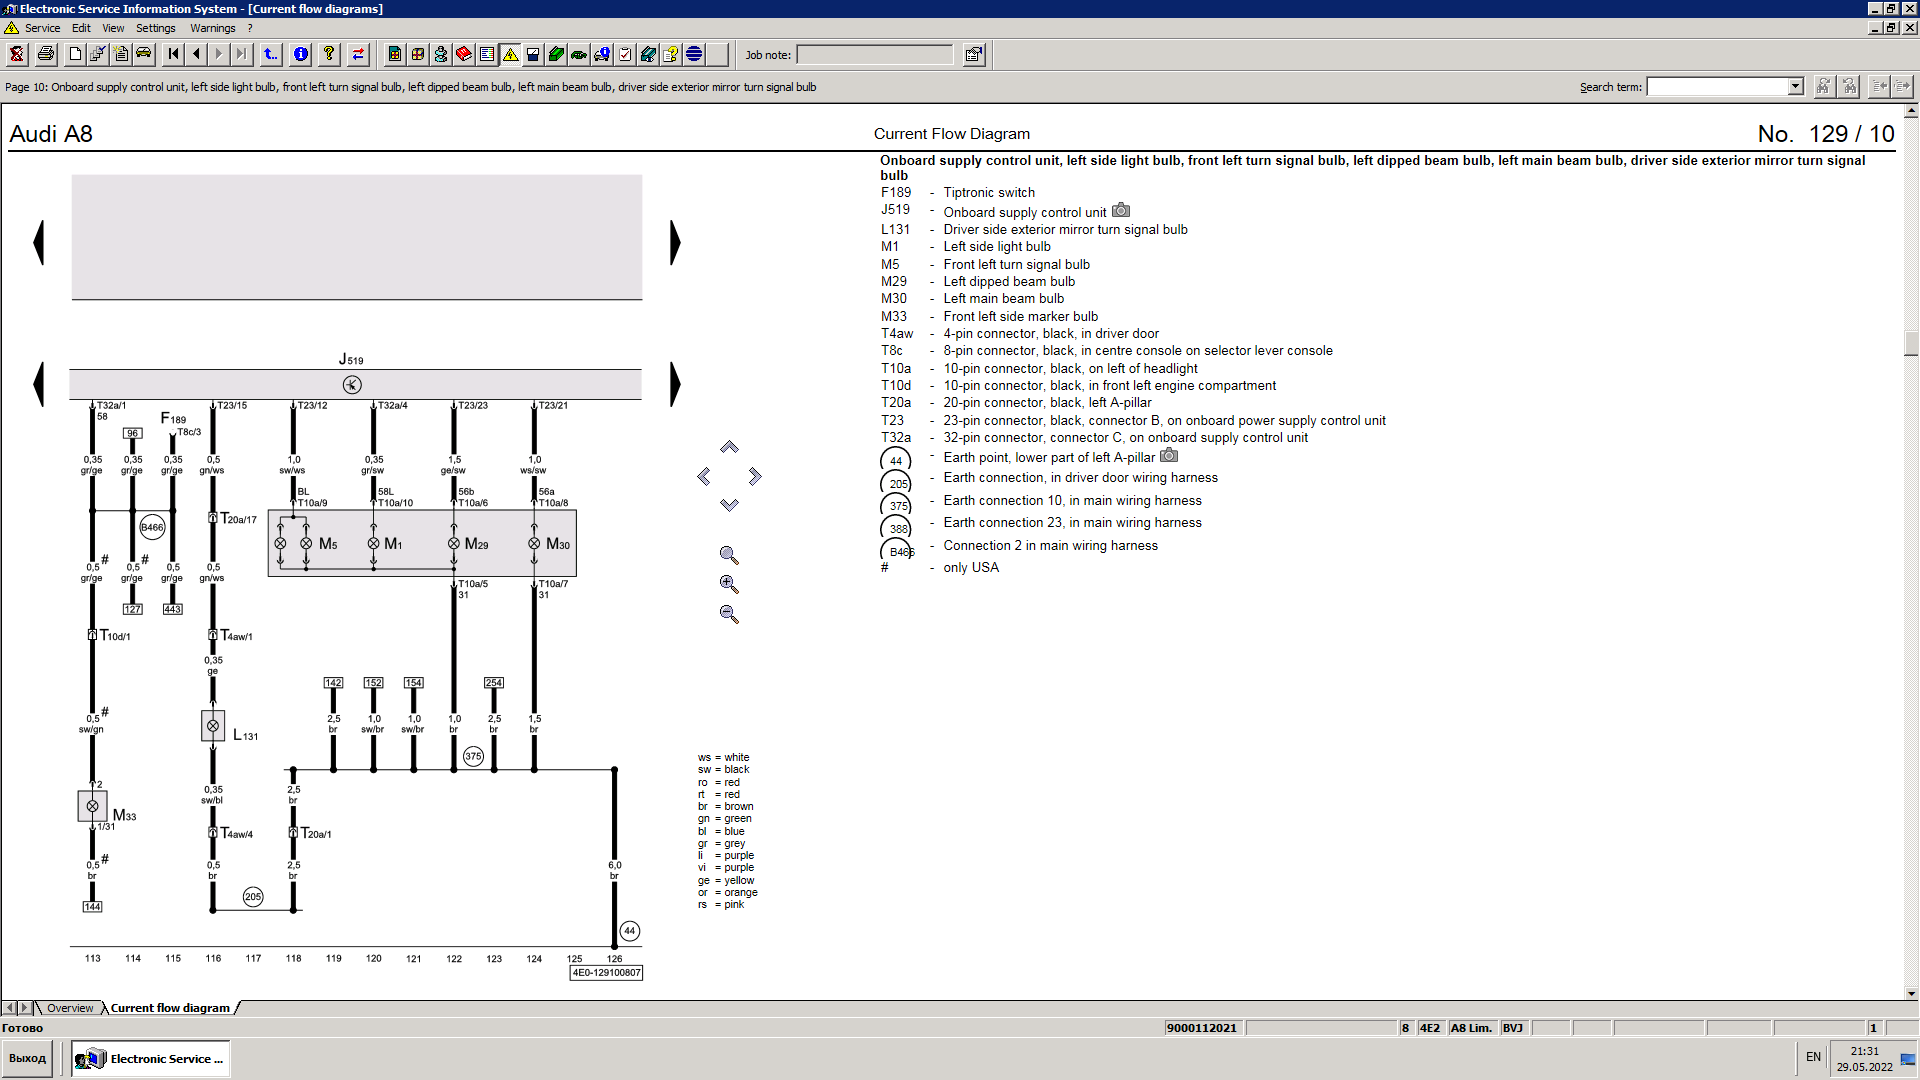Click into the Job note field
This screenshot has width=1920, height=1080.
[874, 55]
